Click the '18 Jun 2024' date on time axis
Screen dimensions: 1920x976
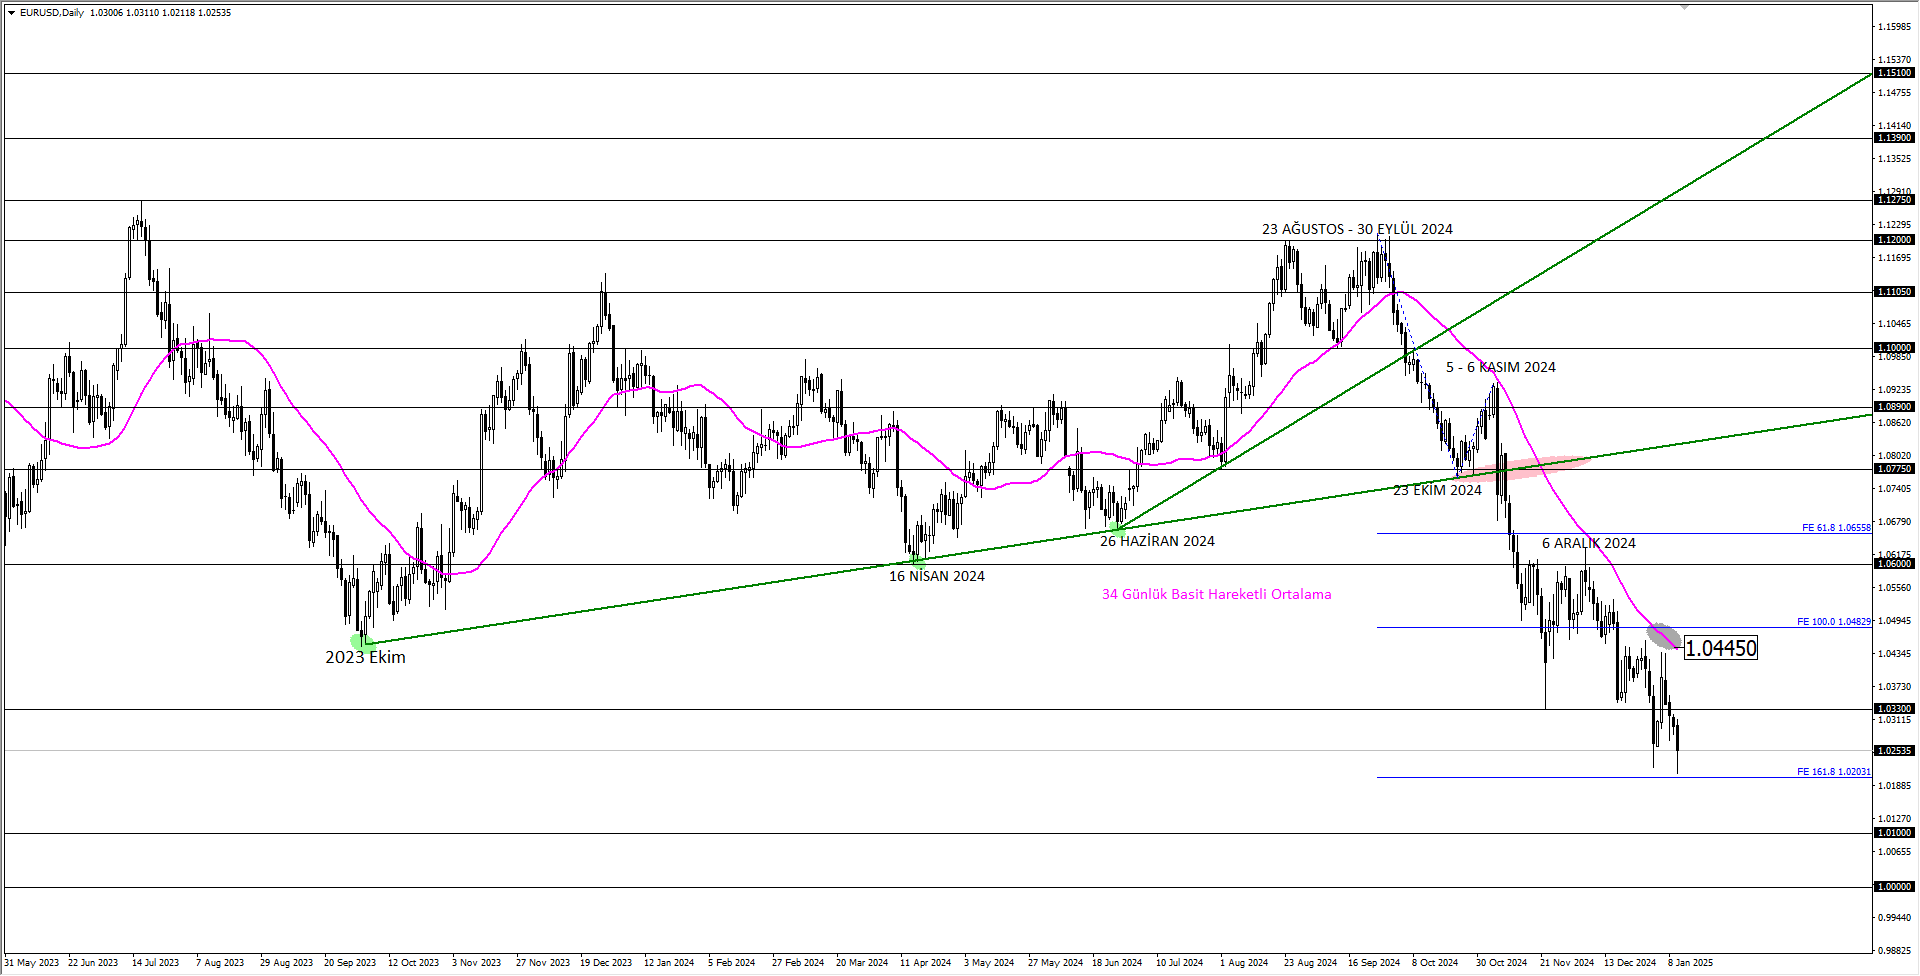pos(1117,963)
